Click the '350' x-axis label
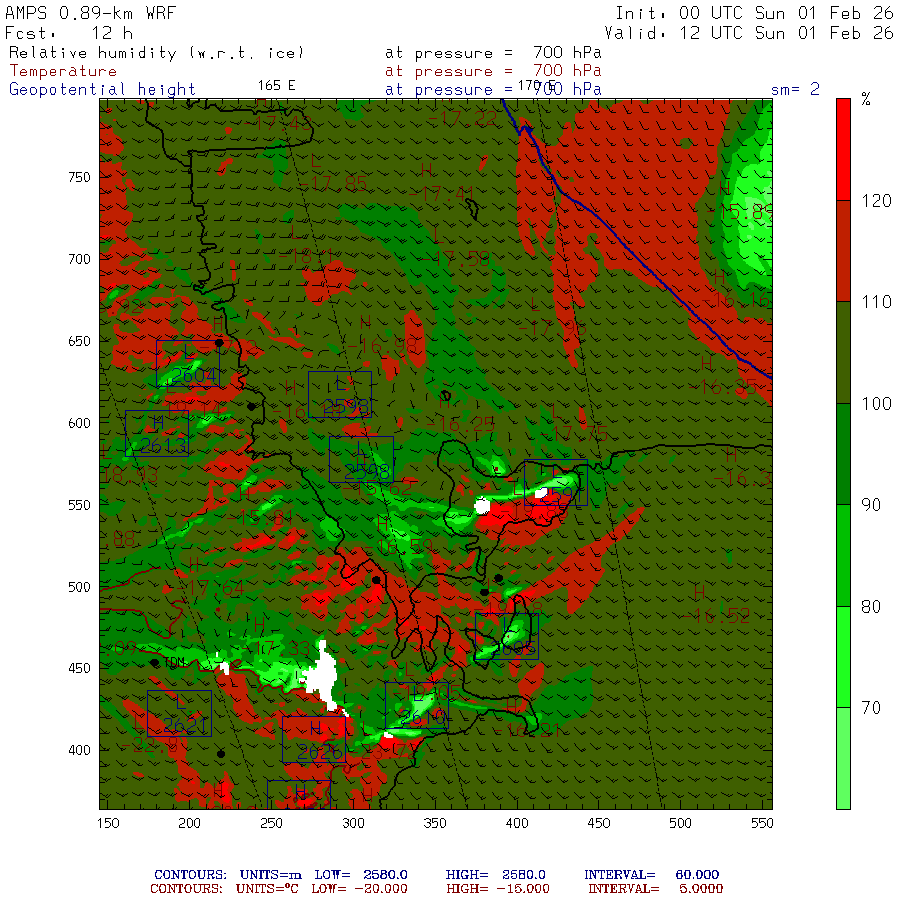This screenshot has width=900, height=900. [435, 823]
